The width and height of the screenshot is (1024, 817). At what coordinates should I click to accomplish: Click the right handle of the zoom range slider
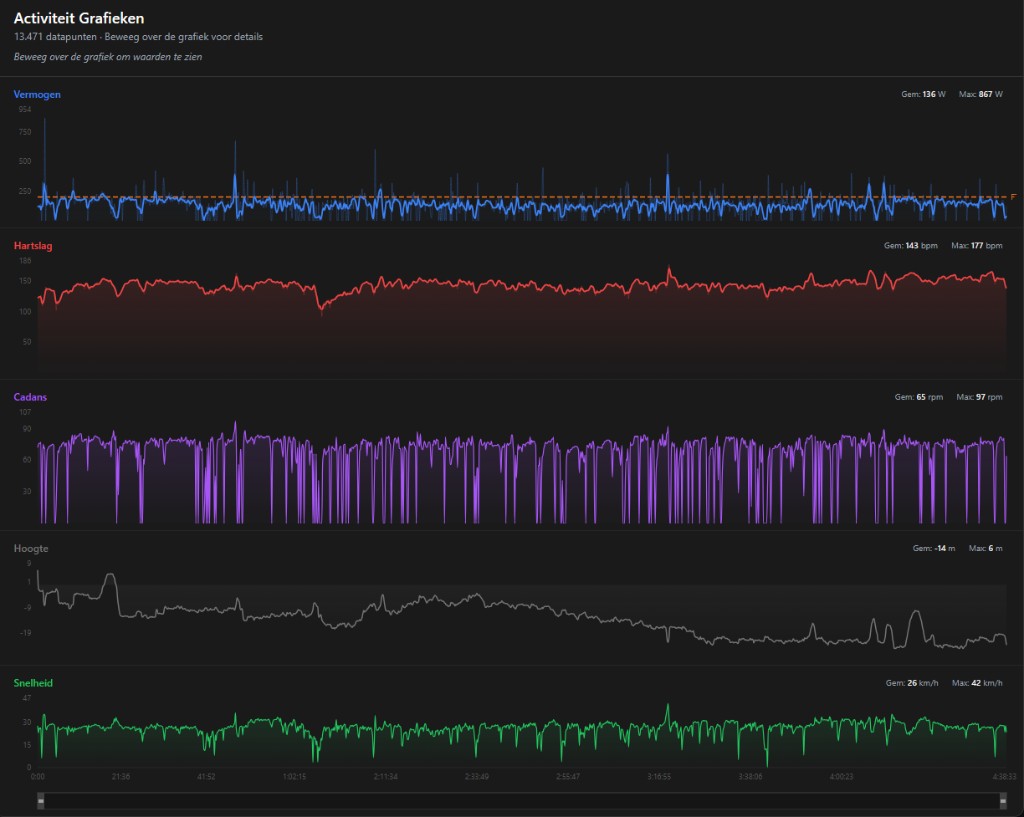[1003, 801]
